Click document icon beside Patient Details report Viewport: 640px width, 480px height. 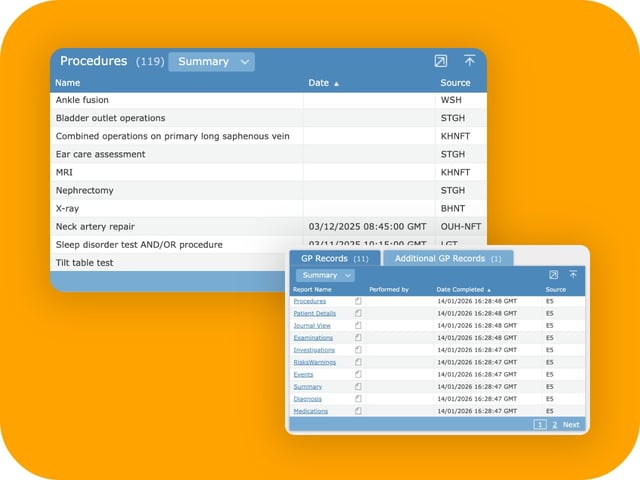pos(358,313)
